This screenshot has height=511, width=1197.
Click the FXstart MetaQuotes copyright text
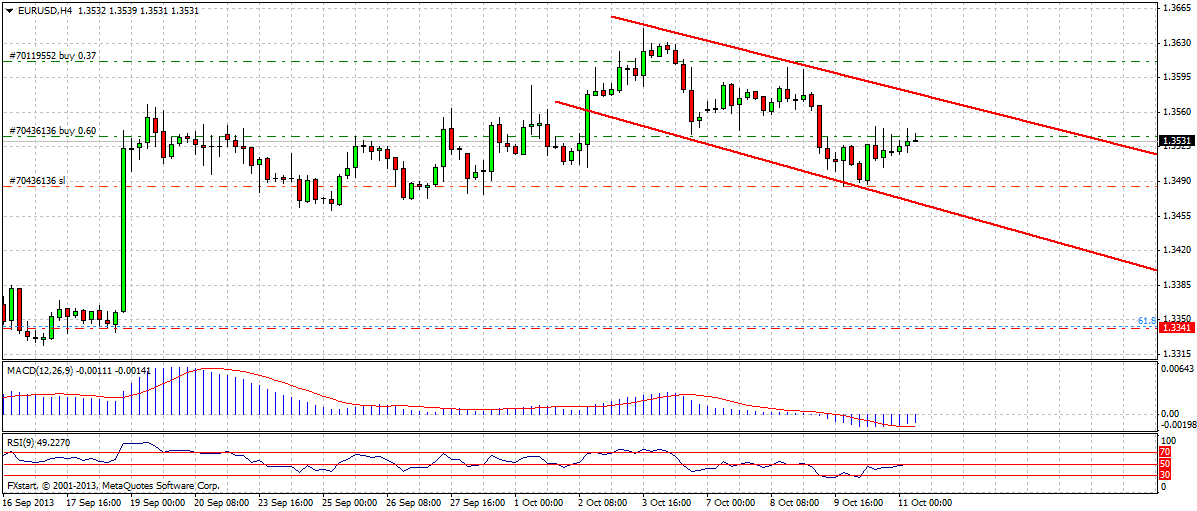[113, 485]
